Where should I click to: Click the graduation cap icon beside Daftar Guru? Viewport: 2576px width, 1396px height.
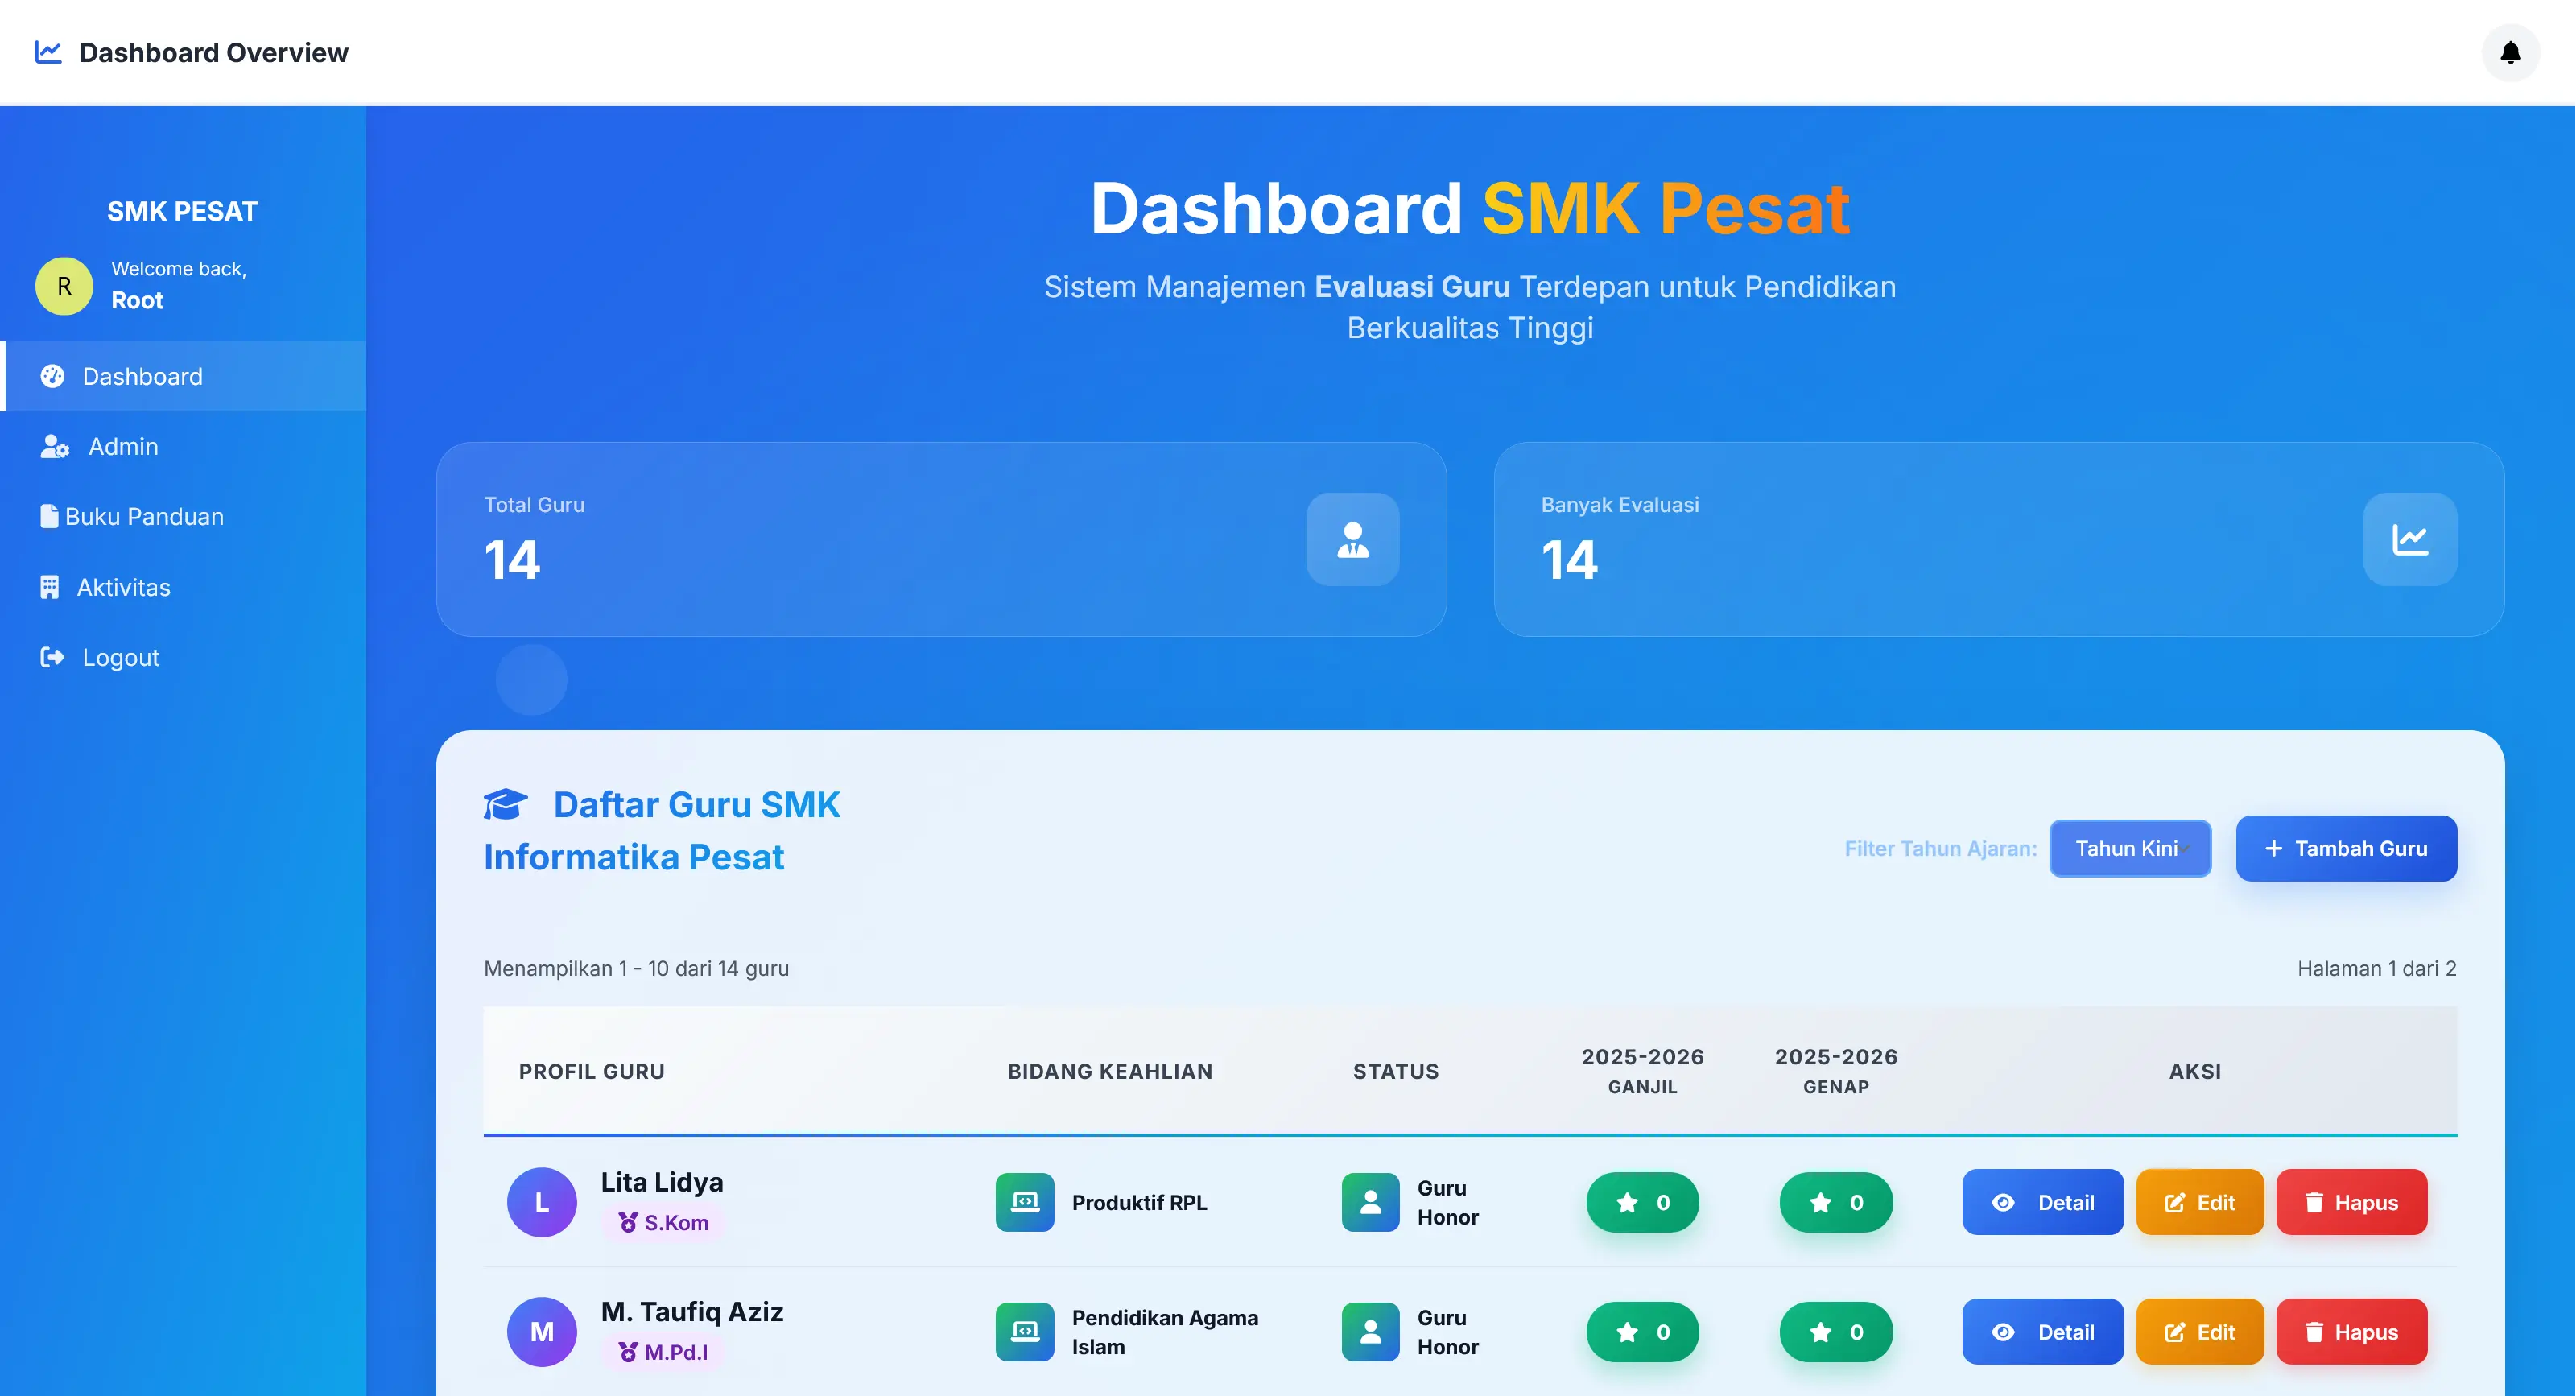coord(505,804)
